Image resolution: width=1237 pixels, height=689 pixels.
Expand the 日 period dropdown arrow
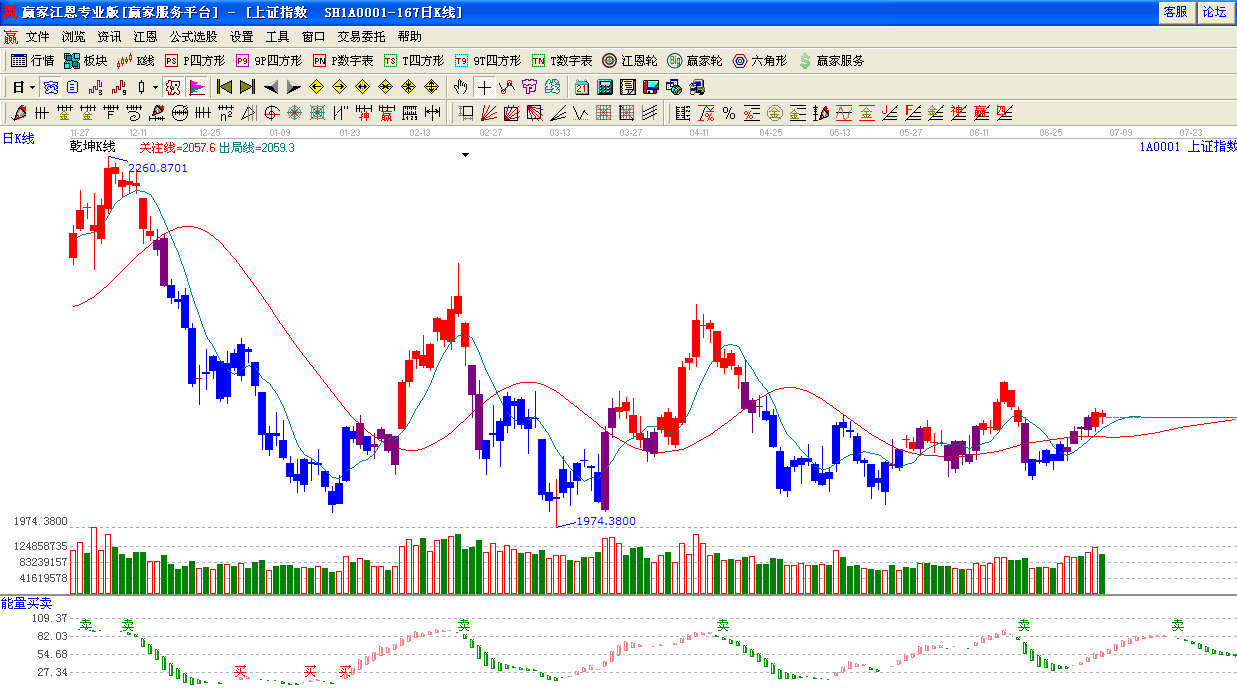click(32, 87)
